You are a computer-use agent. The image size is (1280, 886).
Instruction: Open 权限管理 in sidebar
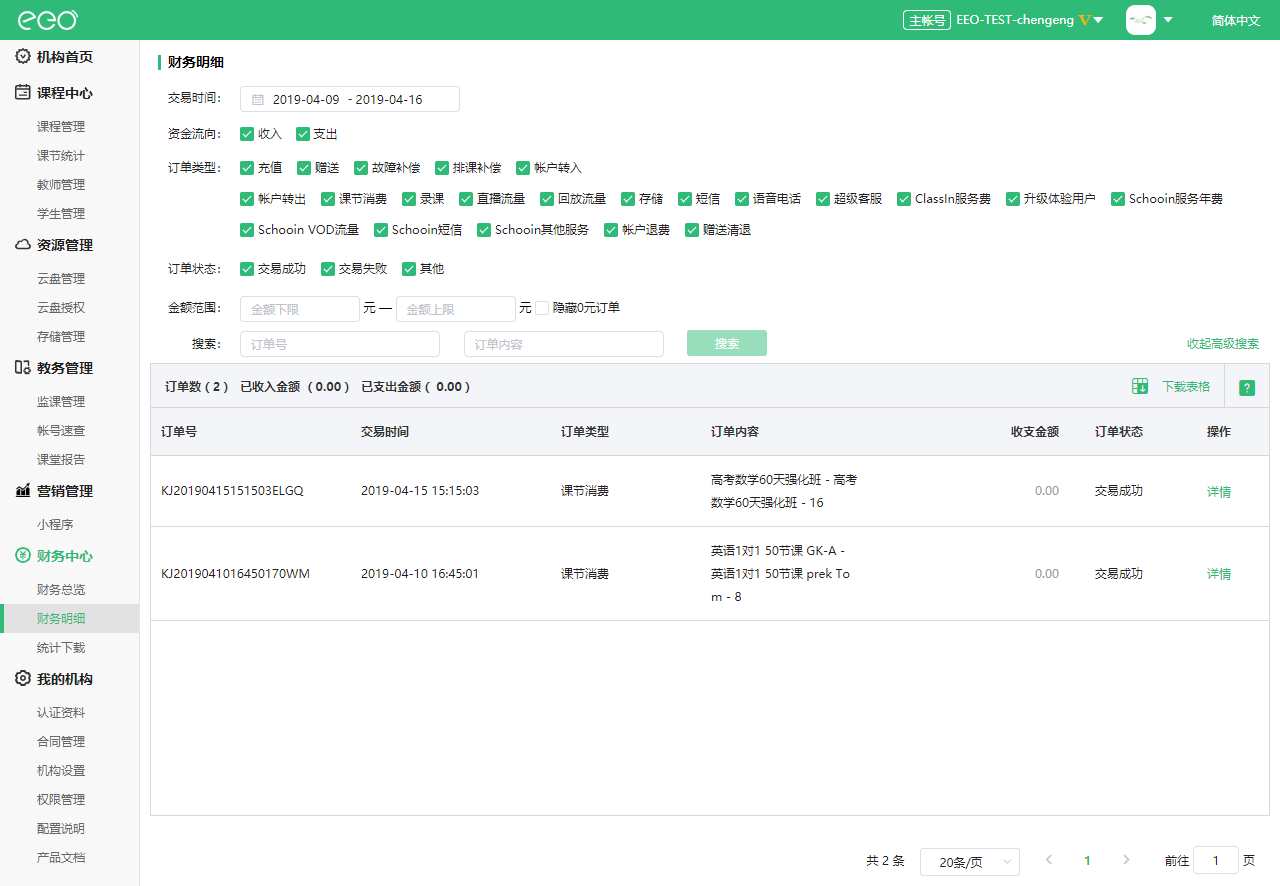(x=61, y=800)
